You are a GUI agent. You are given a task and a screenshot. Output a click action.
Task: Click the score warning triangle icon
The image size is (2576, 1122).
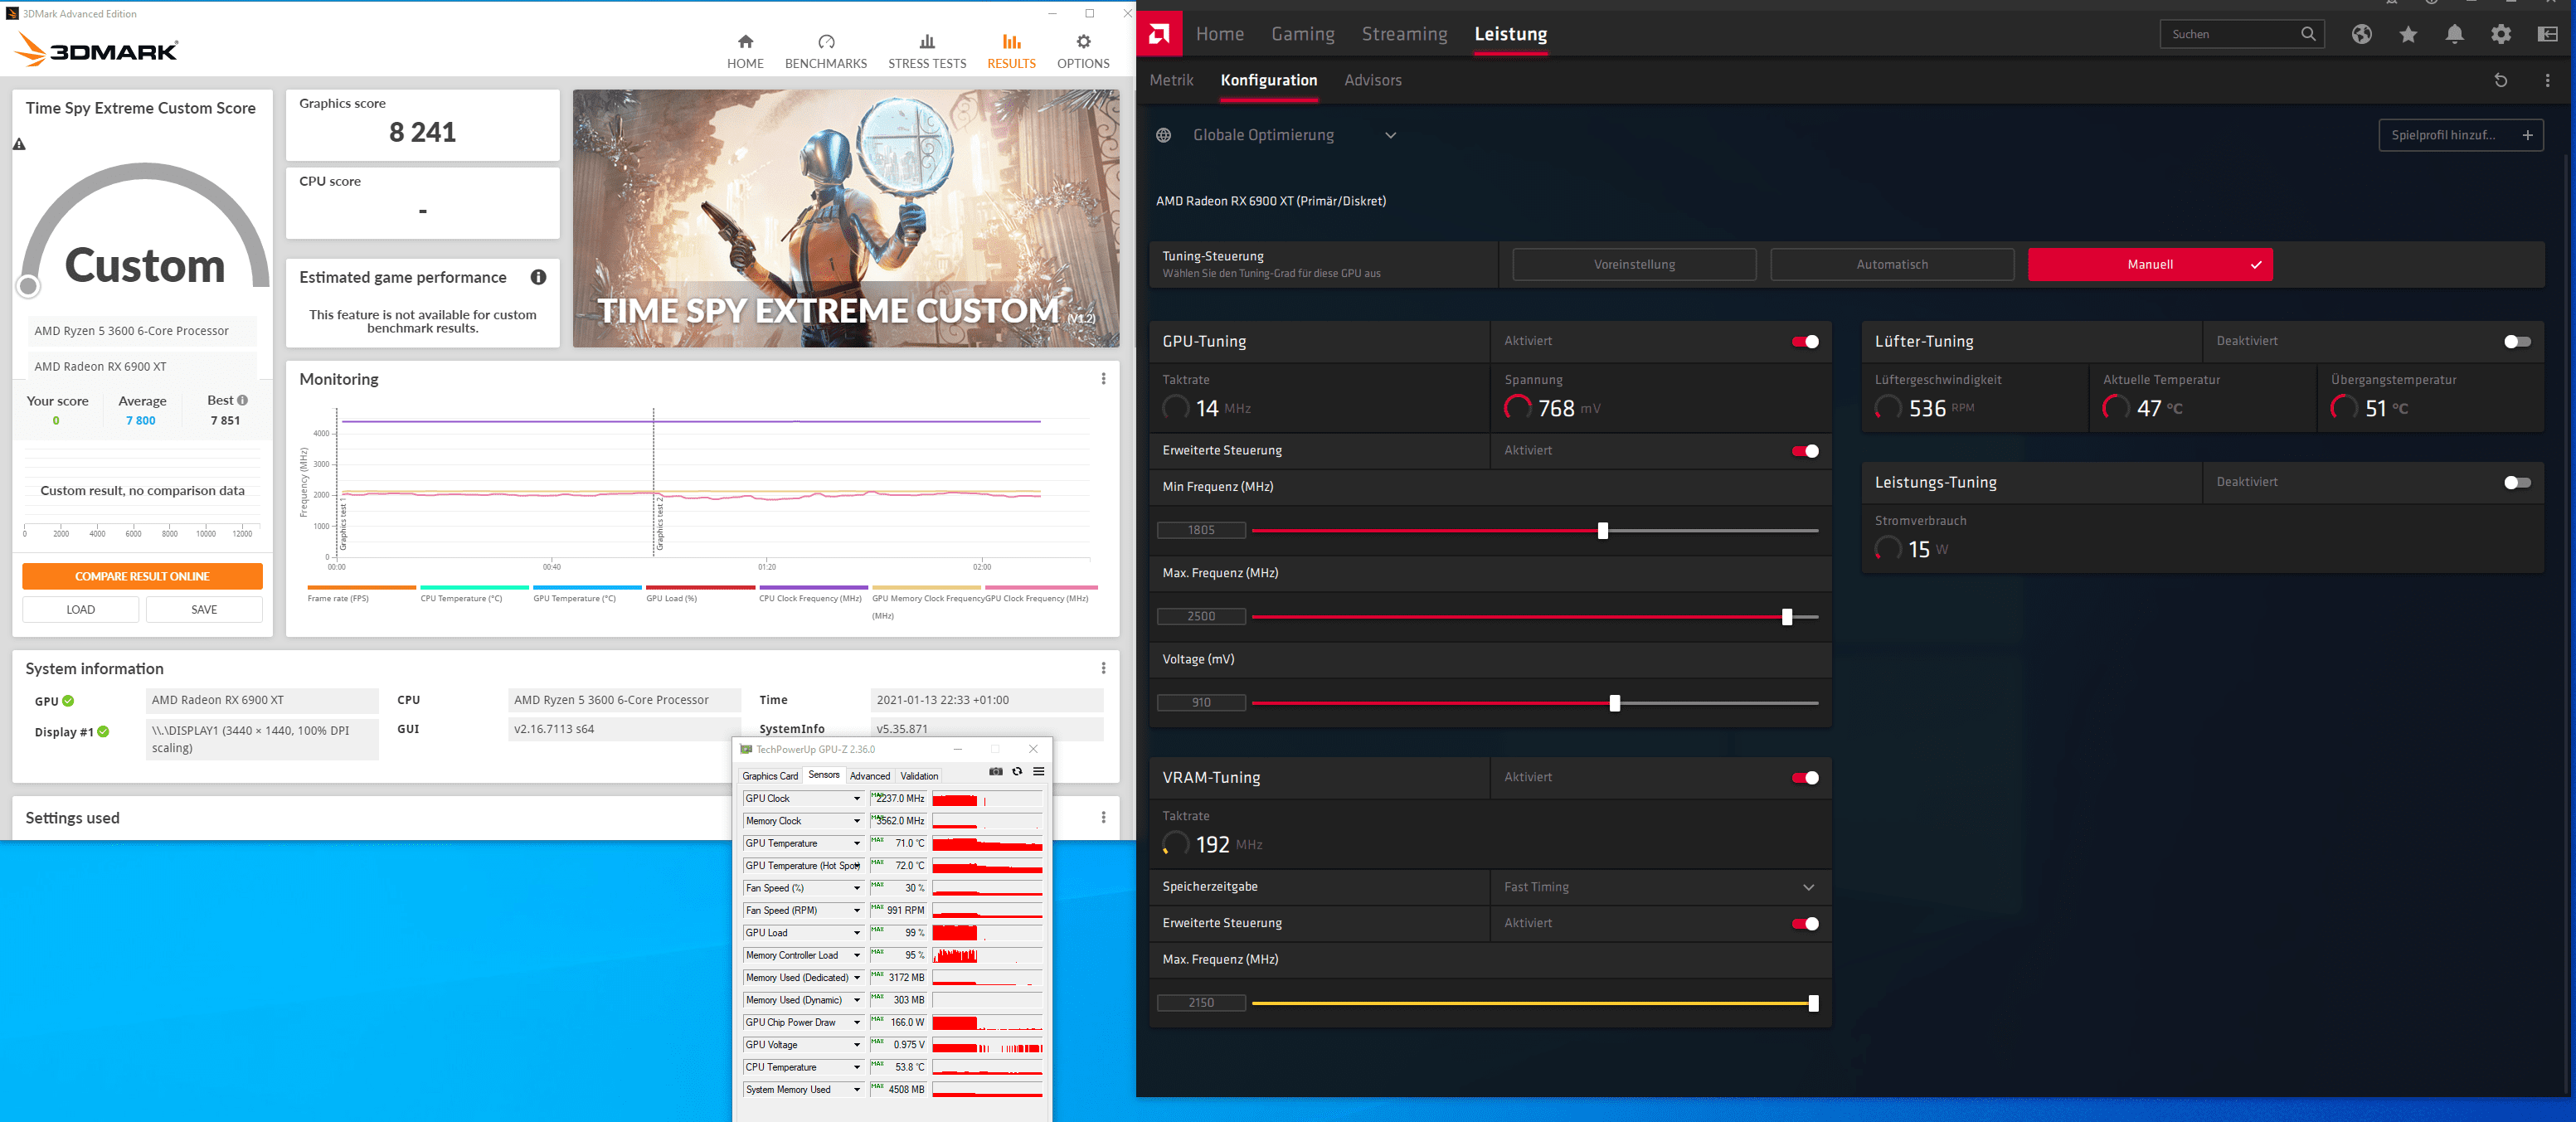pyautogui.click(x=19, y=144)
